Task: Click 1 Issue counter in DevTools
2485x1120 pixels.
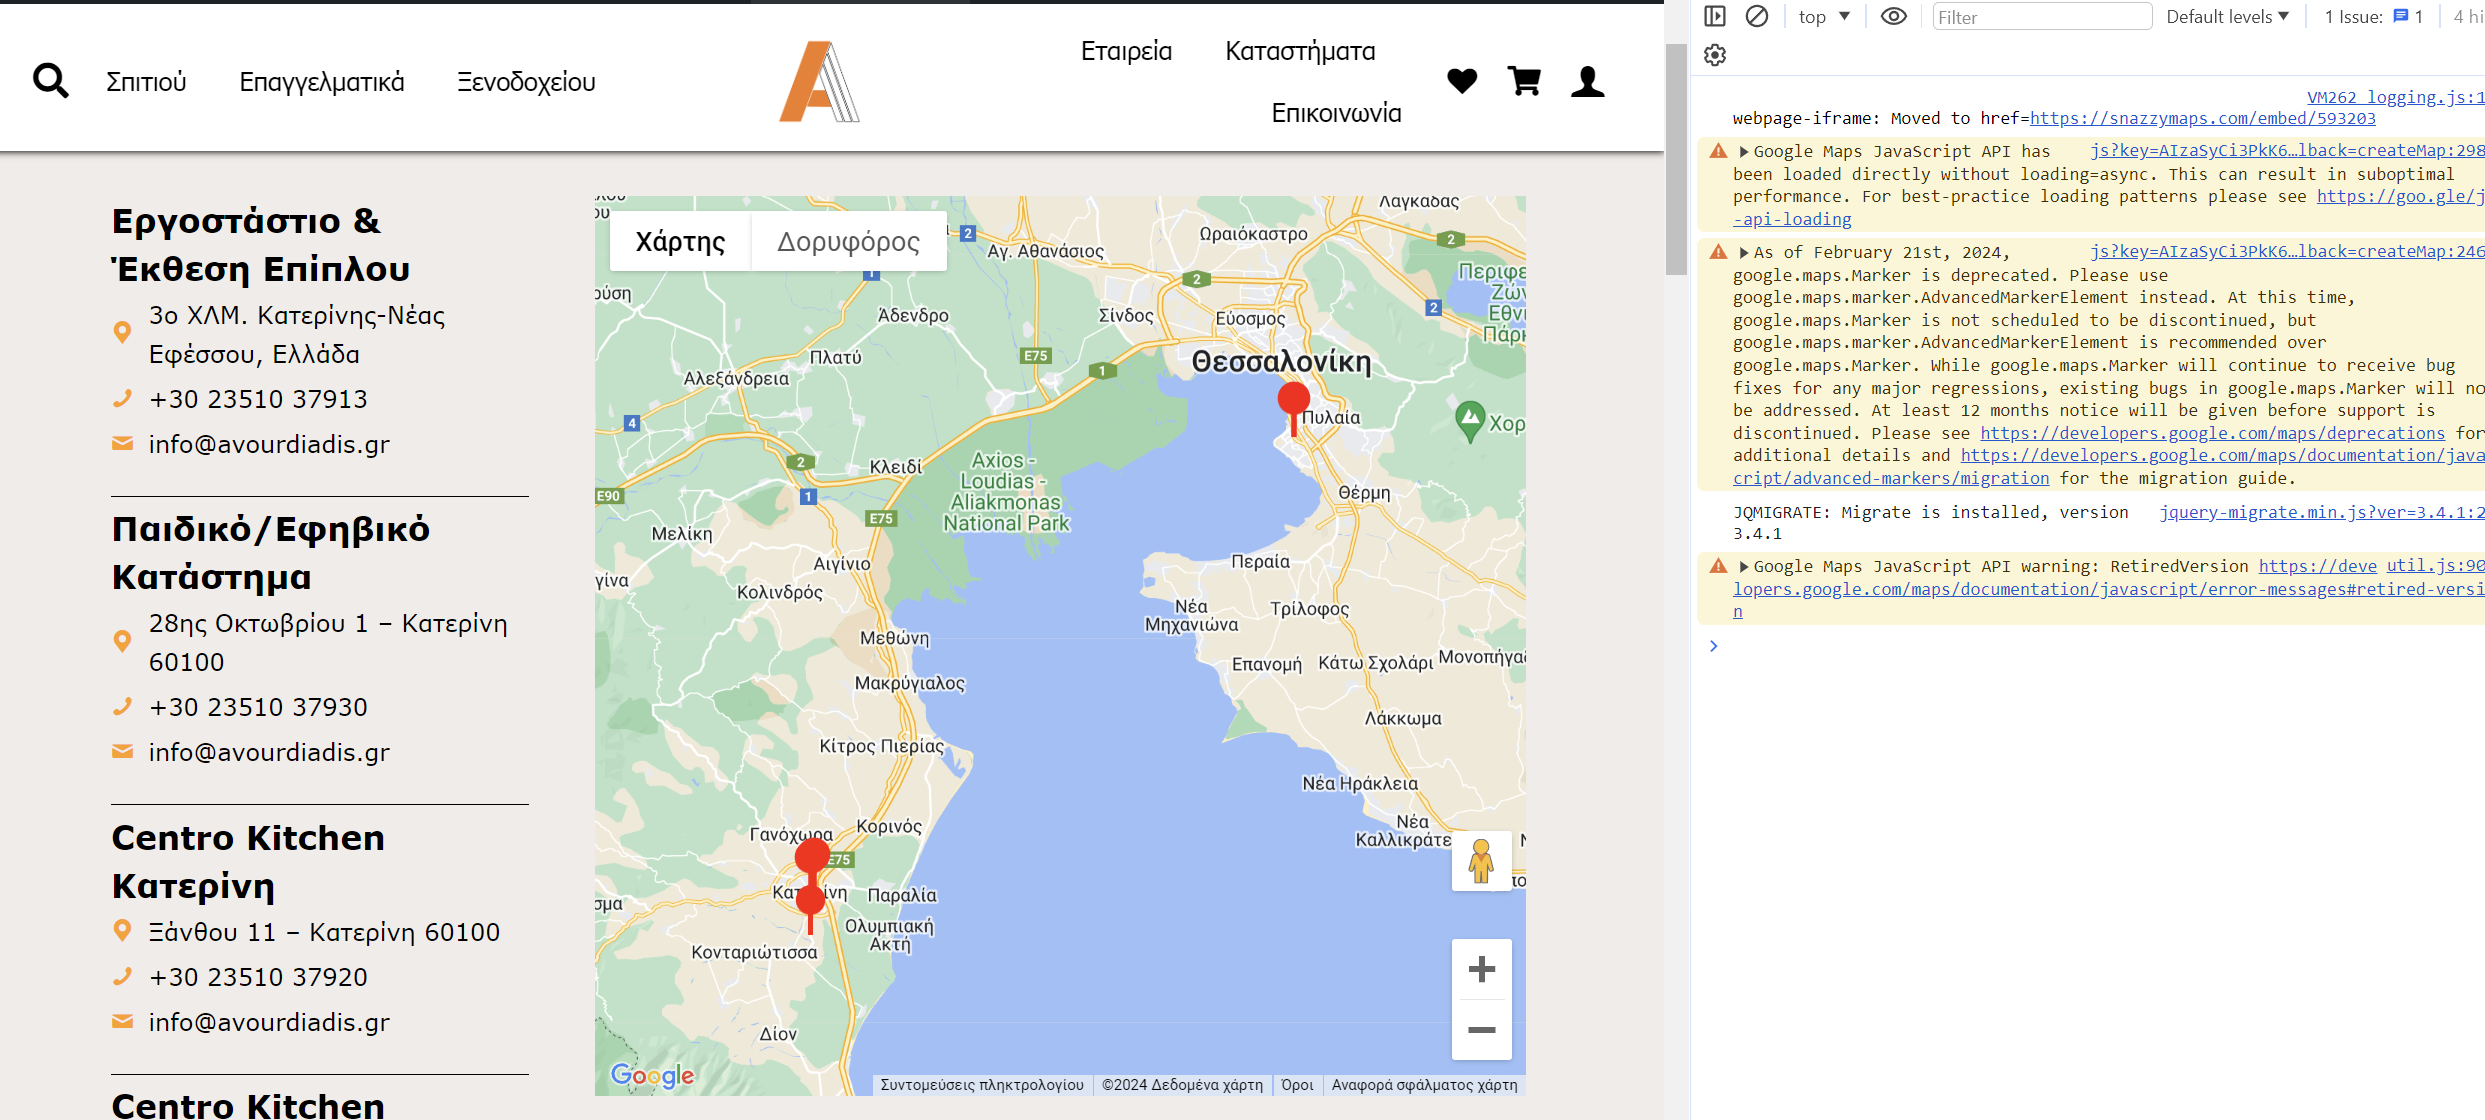Action: [x=2373, y=16]
